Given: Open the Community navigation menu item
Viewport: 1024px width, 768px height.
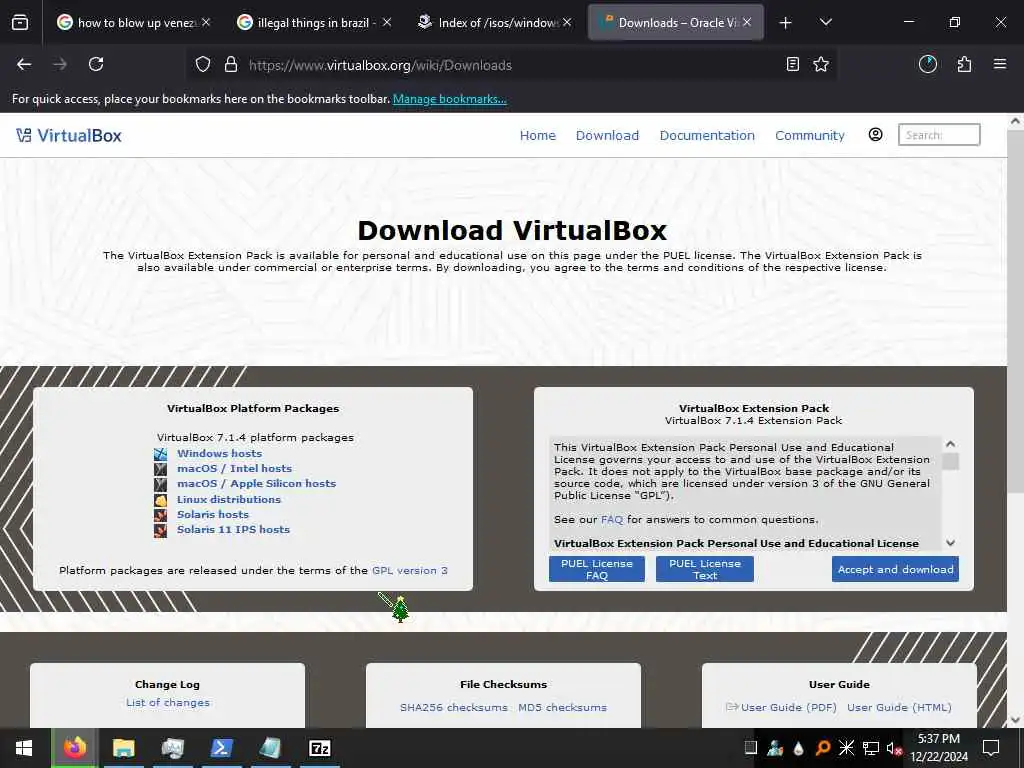Looking at the screenshot, I should coord(810,135).
